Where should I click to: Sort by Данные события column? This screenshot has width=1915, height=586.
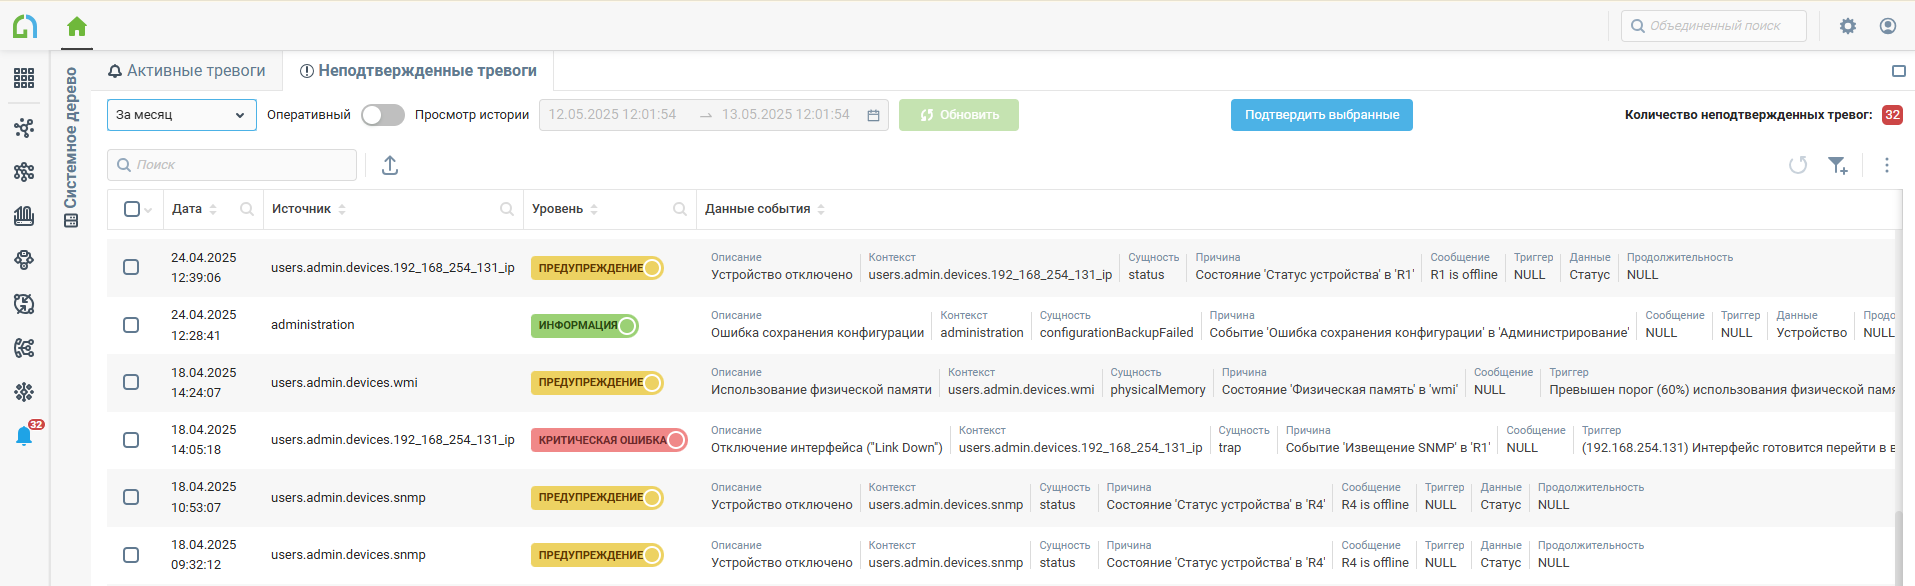821,209
